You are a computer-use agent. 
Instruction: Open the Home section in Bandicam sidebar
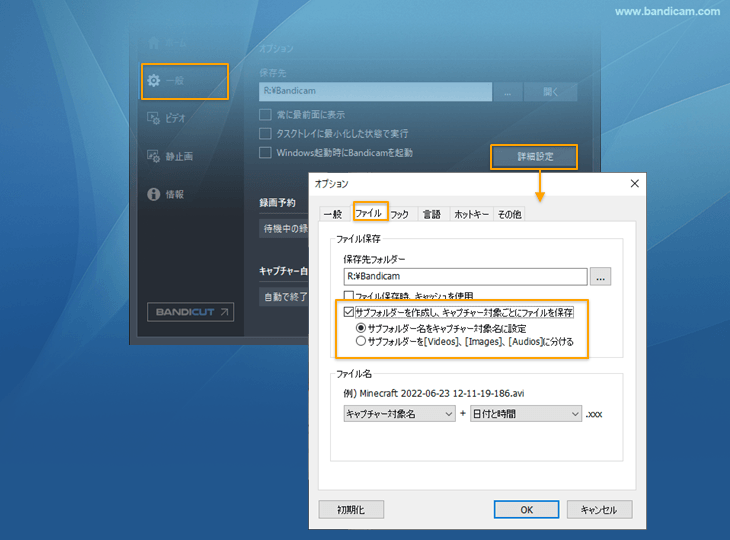(x=168, y=43)
